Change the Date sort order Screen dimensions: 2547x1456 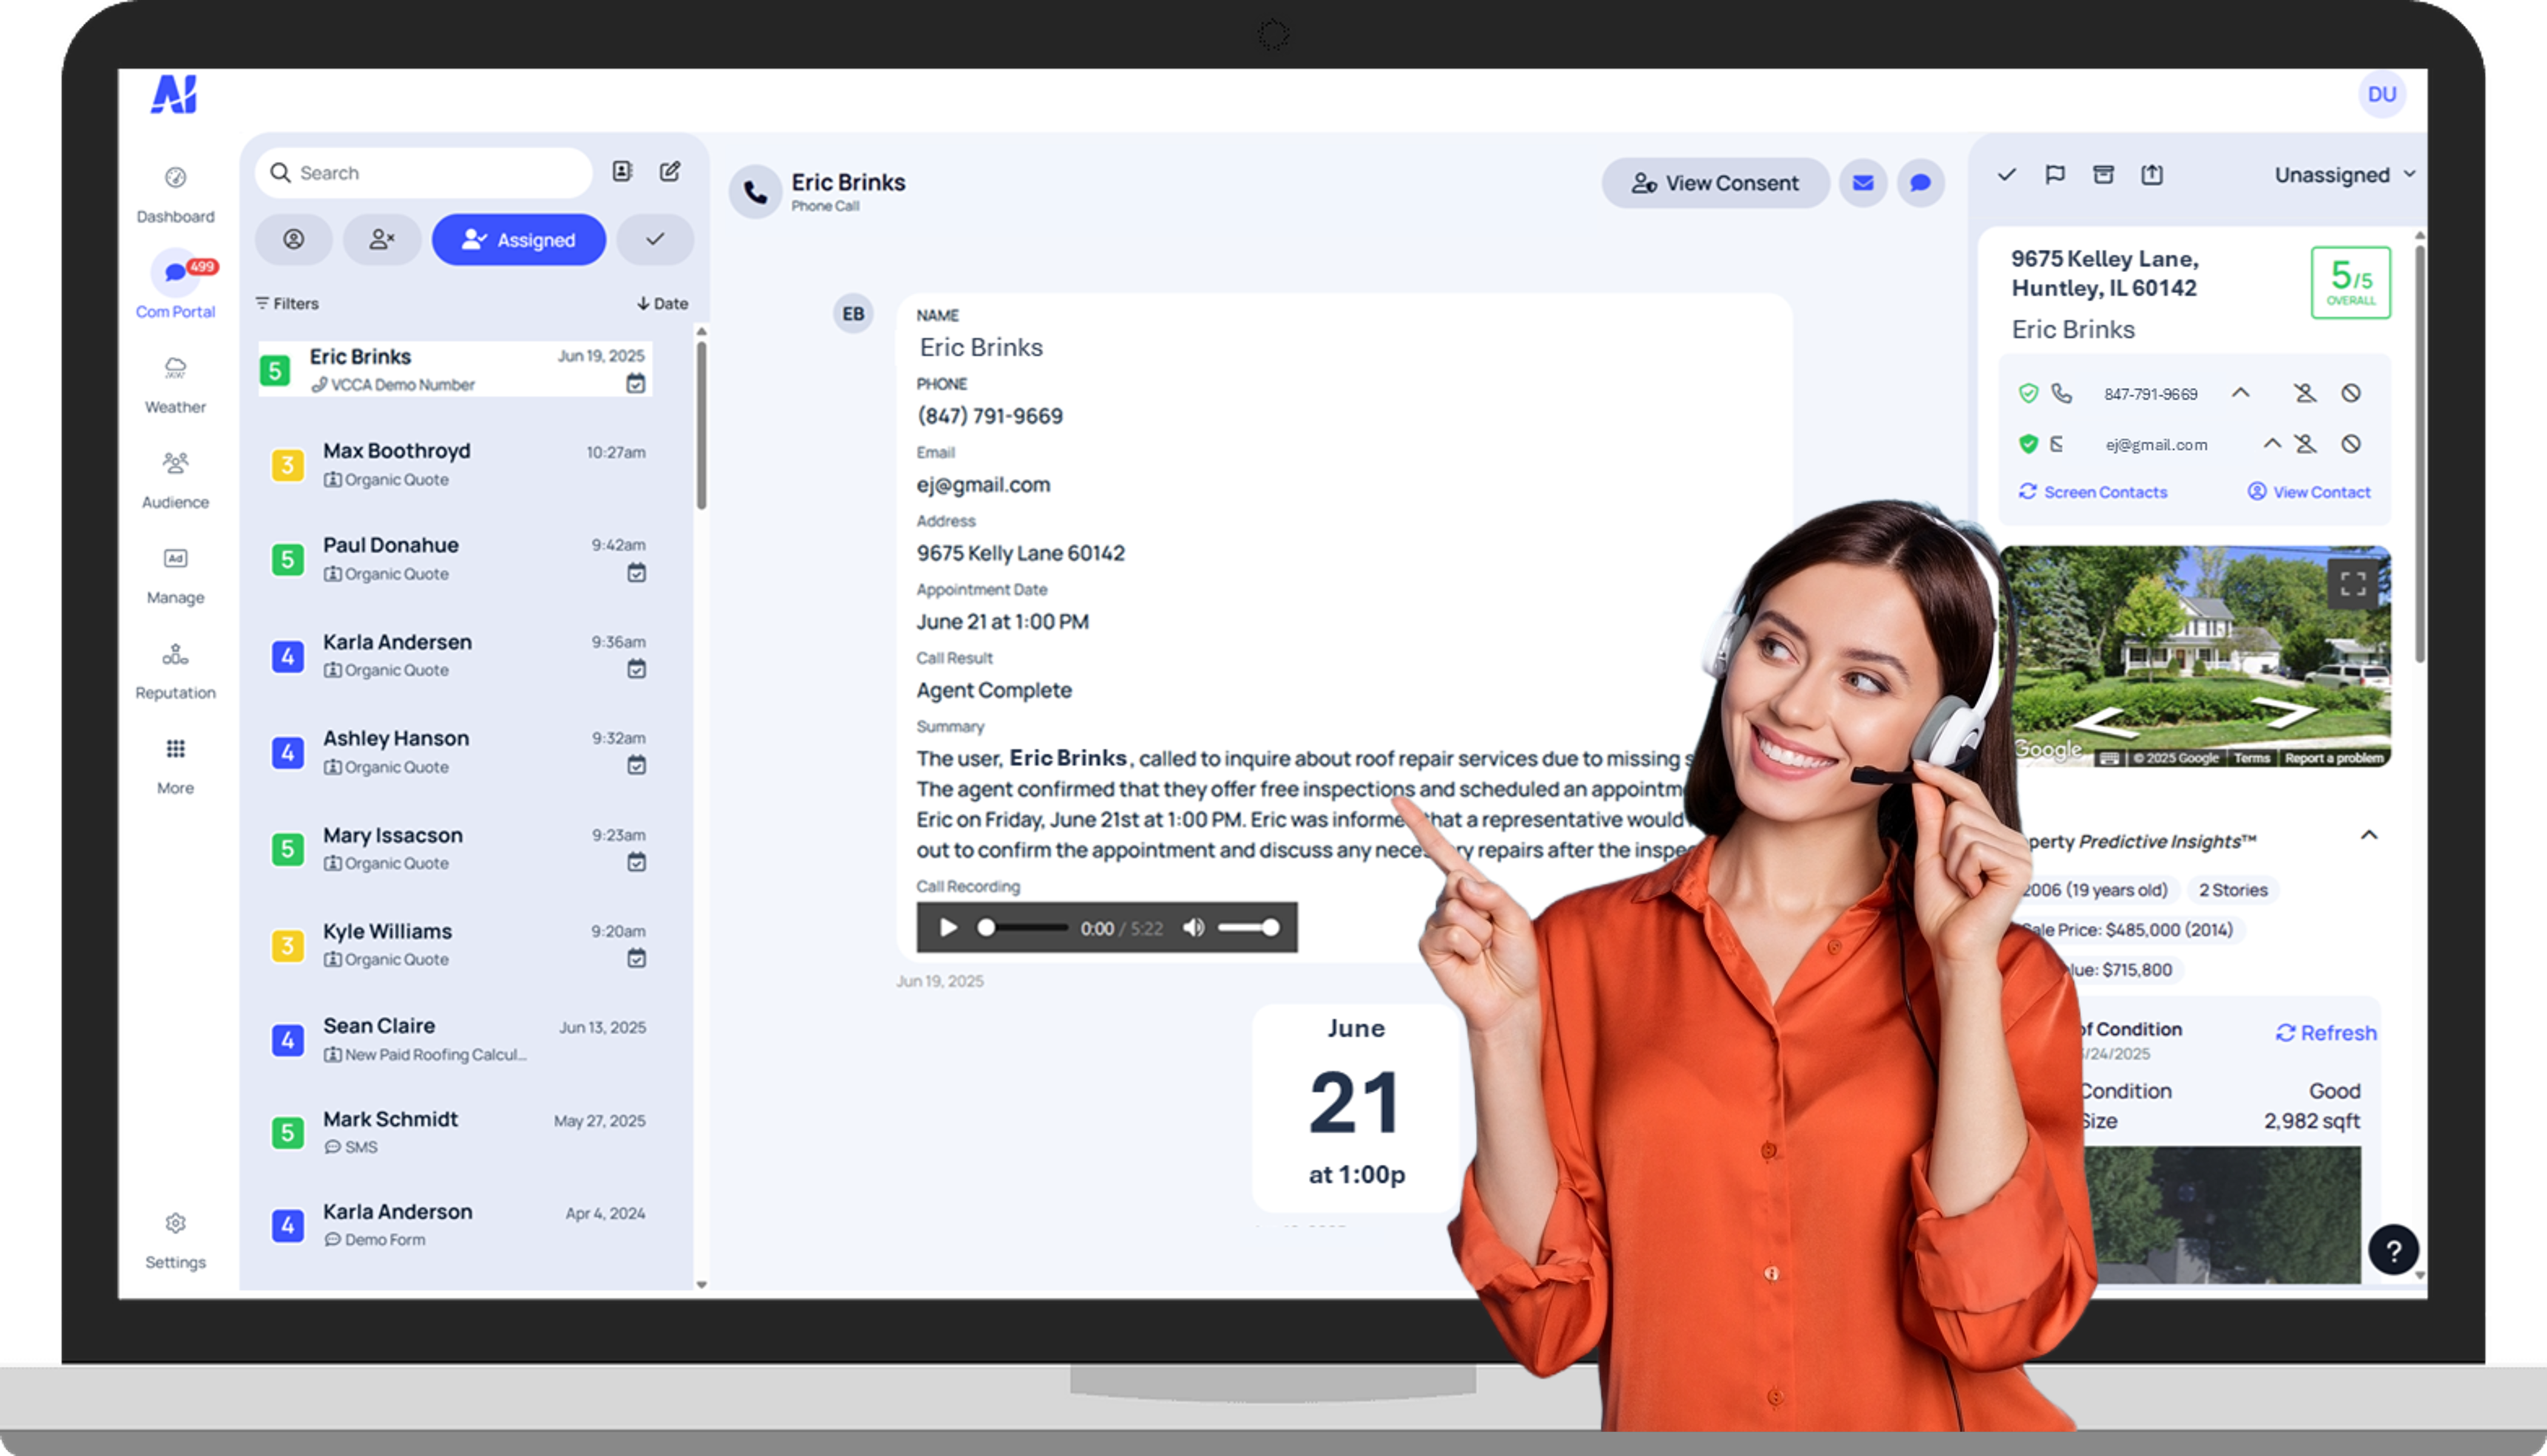click(x=662, y=303)
